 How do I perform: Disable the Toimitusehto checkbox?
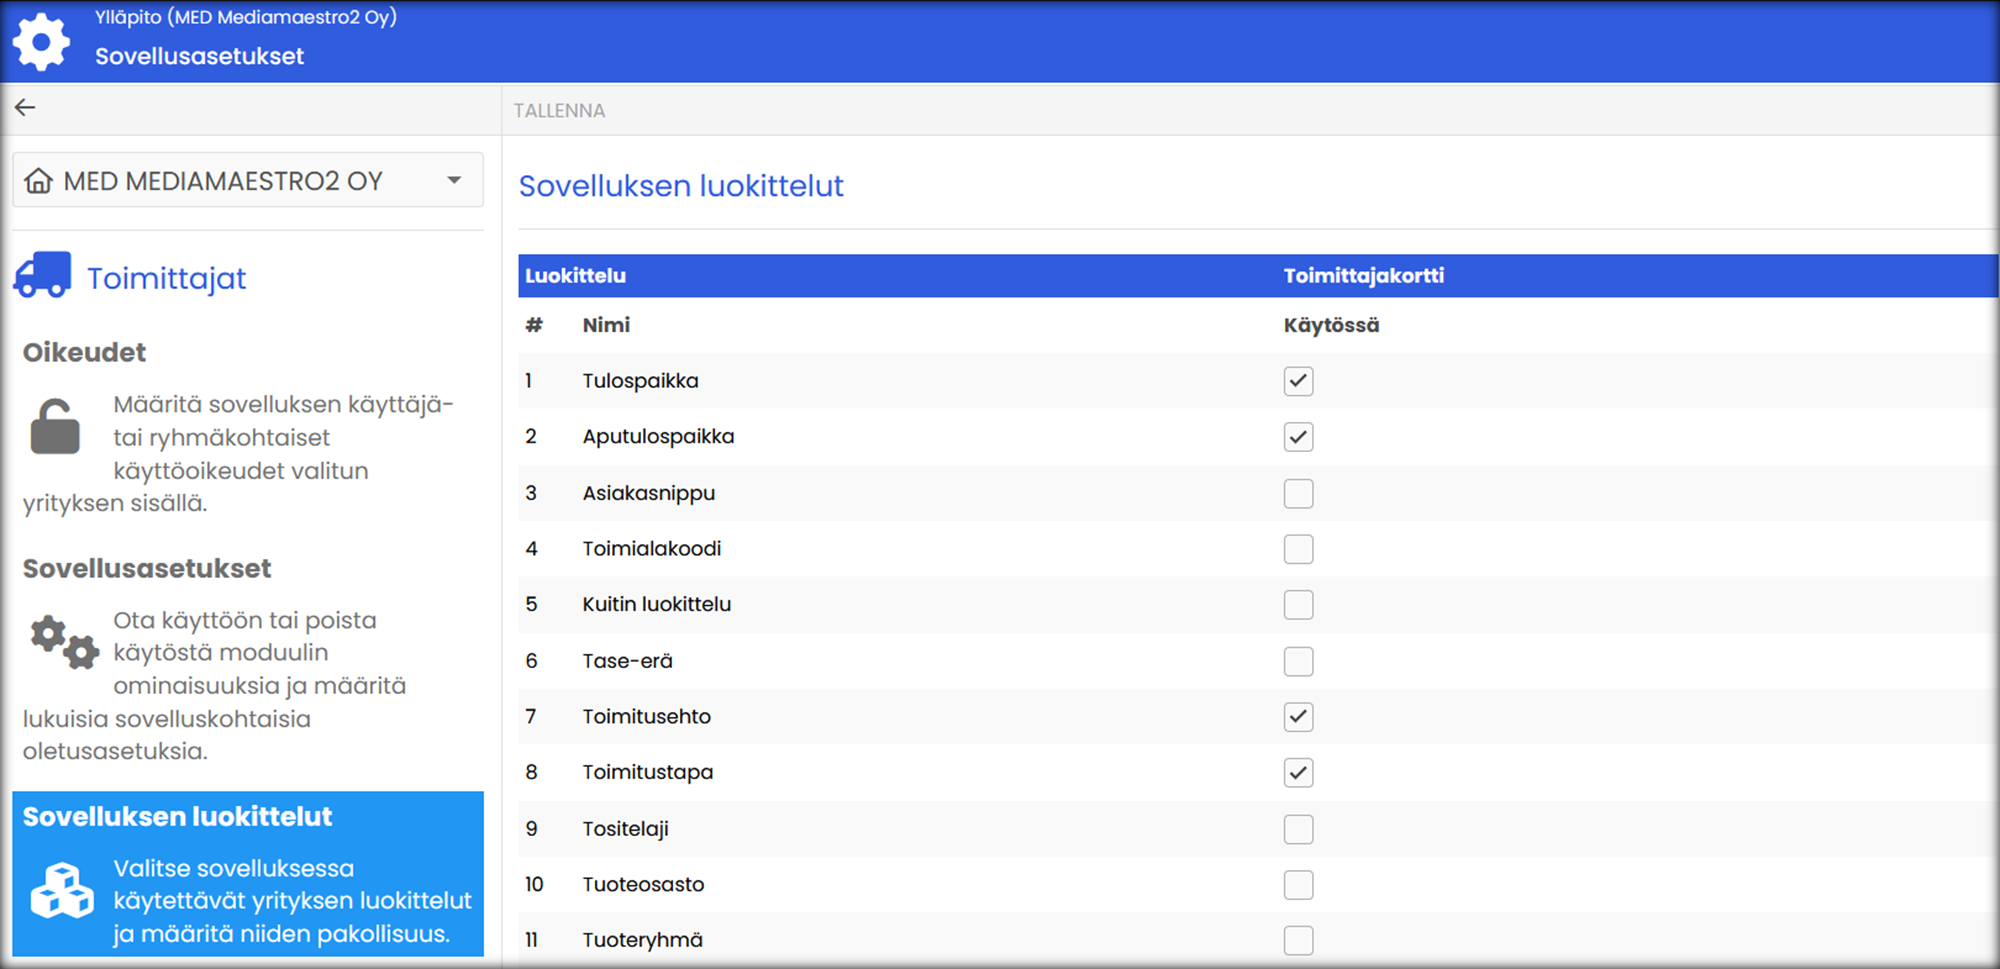point(1298,717)
